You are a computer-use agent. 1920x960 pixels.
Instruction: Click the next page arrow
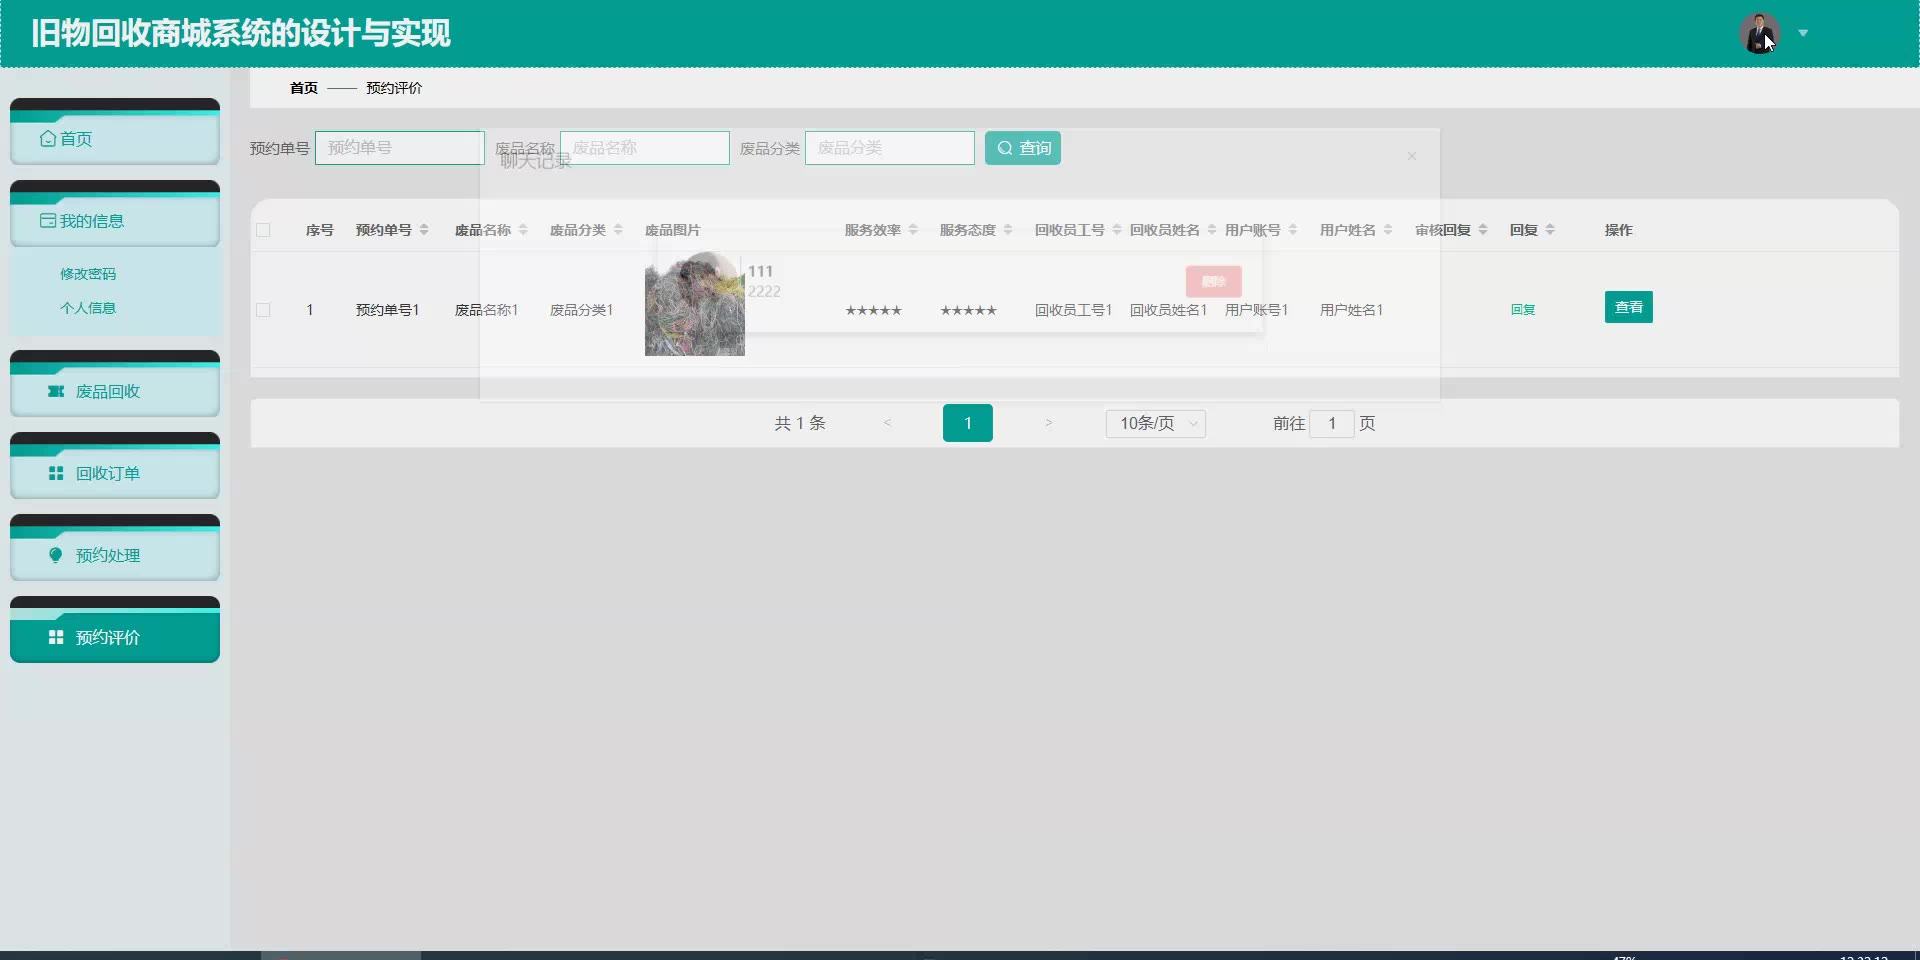tap(1048, 423)
